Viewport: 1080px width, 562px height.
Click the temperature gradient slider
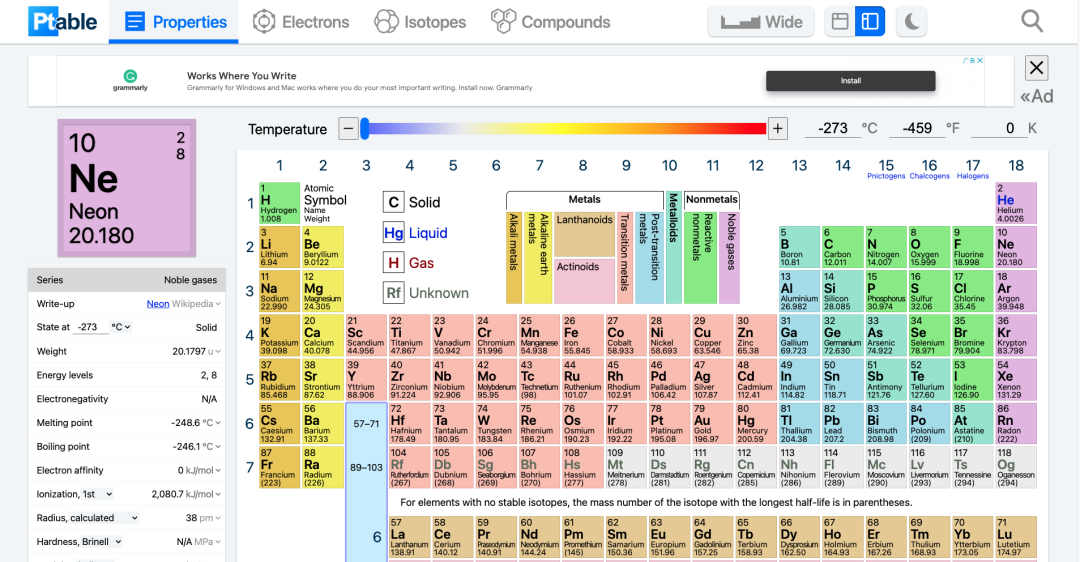click(x=565, y=128)
